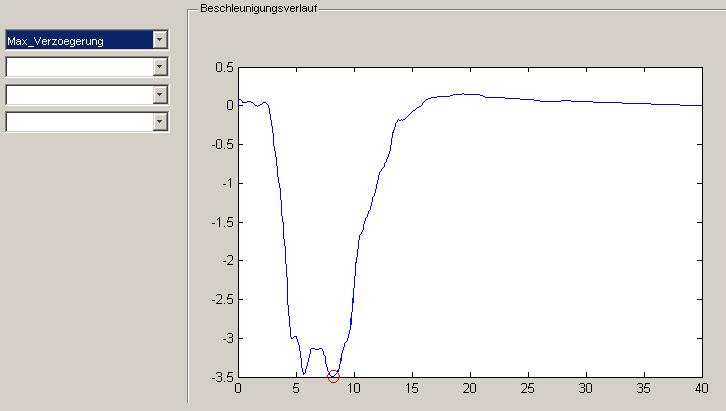Click the 20 tick label on the x-axis
Viewport: 726px width, 411px height.
470,389
